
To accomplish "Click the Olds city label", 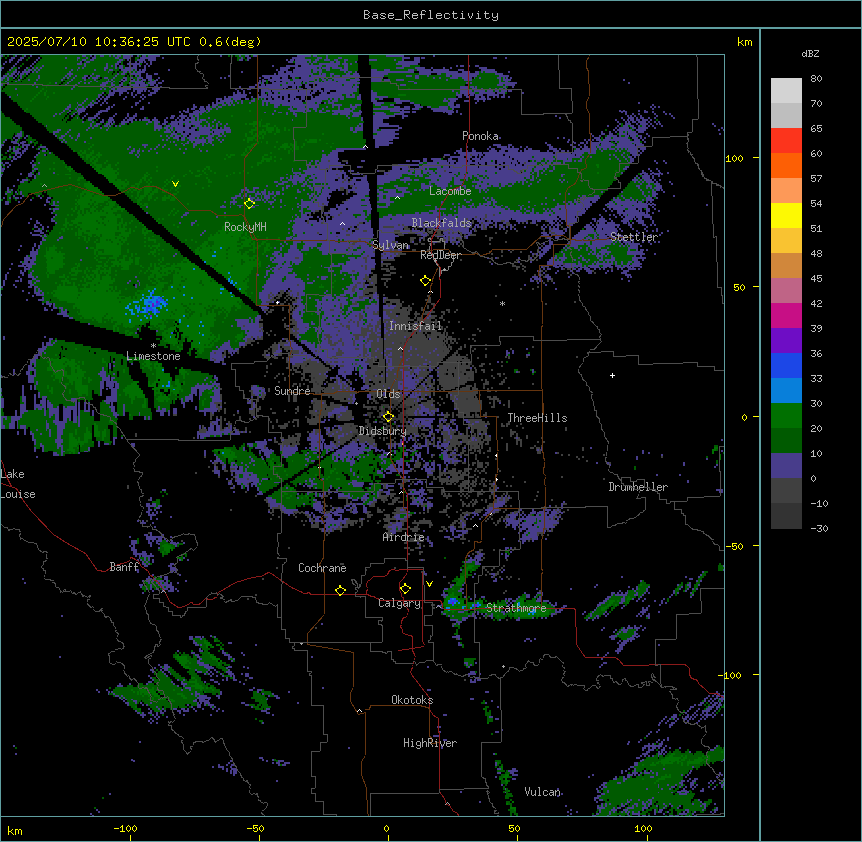I will (388, 394).
